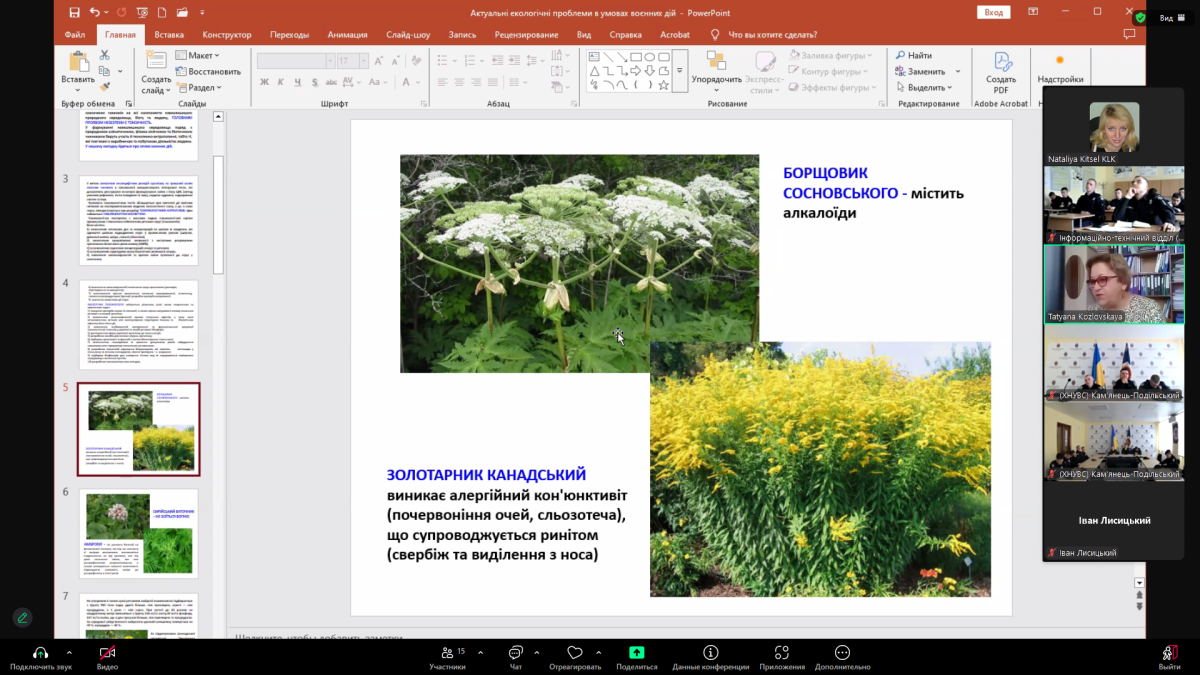Viewport: 1200px width, 675px height.
Task: Click the Вход sign-in button
Action: tap(993, 12)
